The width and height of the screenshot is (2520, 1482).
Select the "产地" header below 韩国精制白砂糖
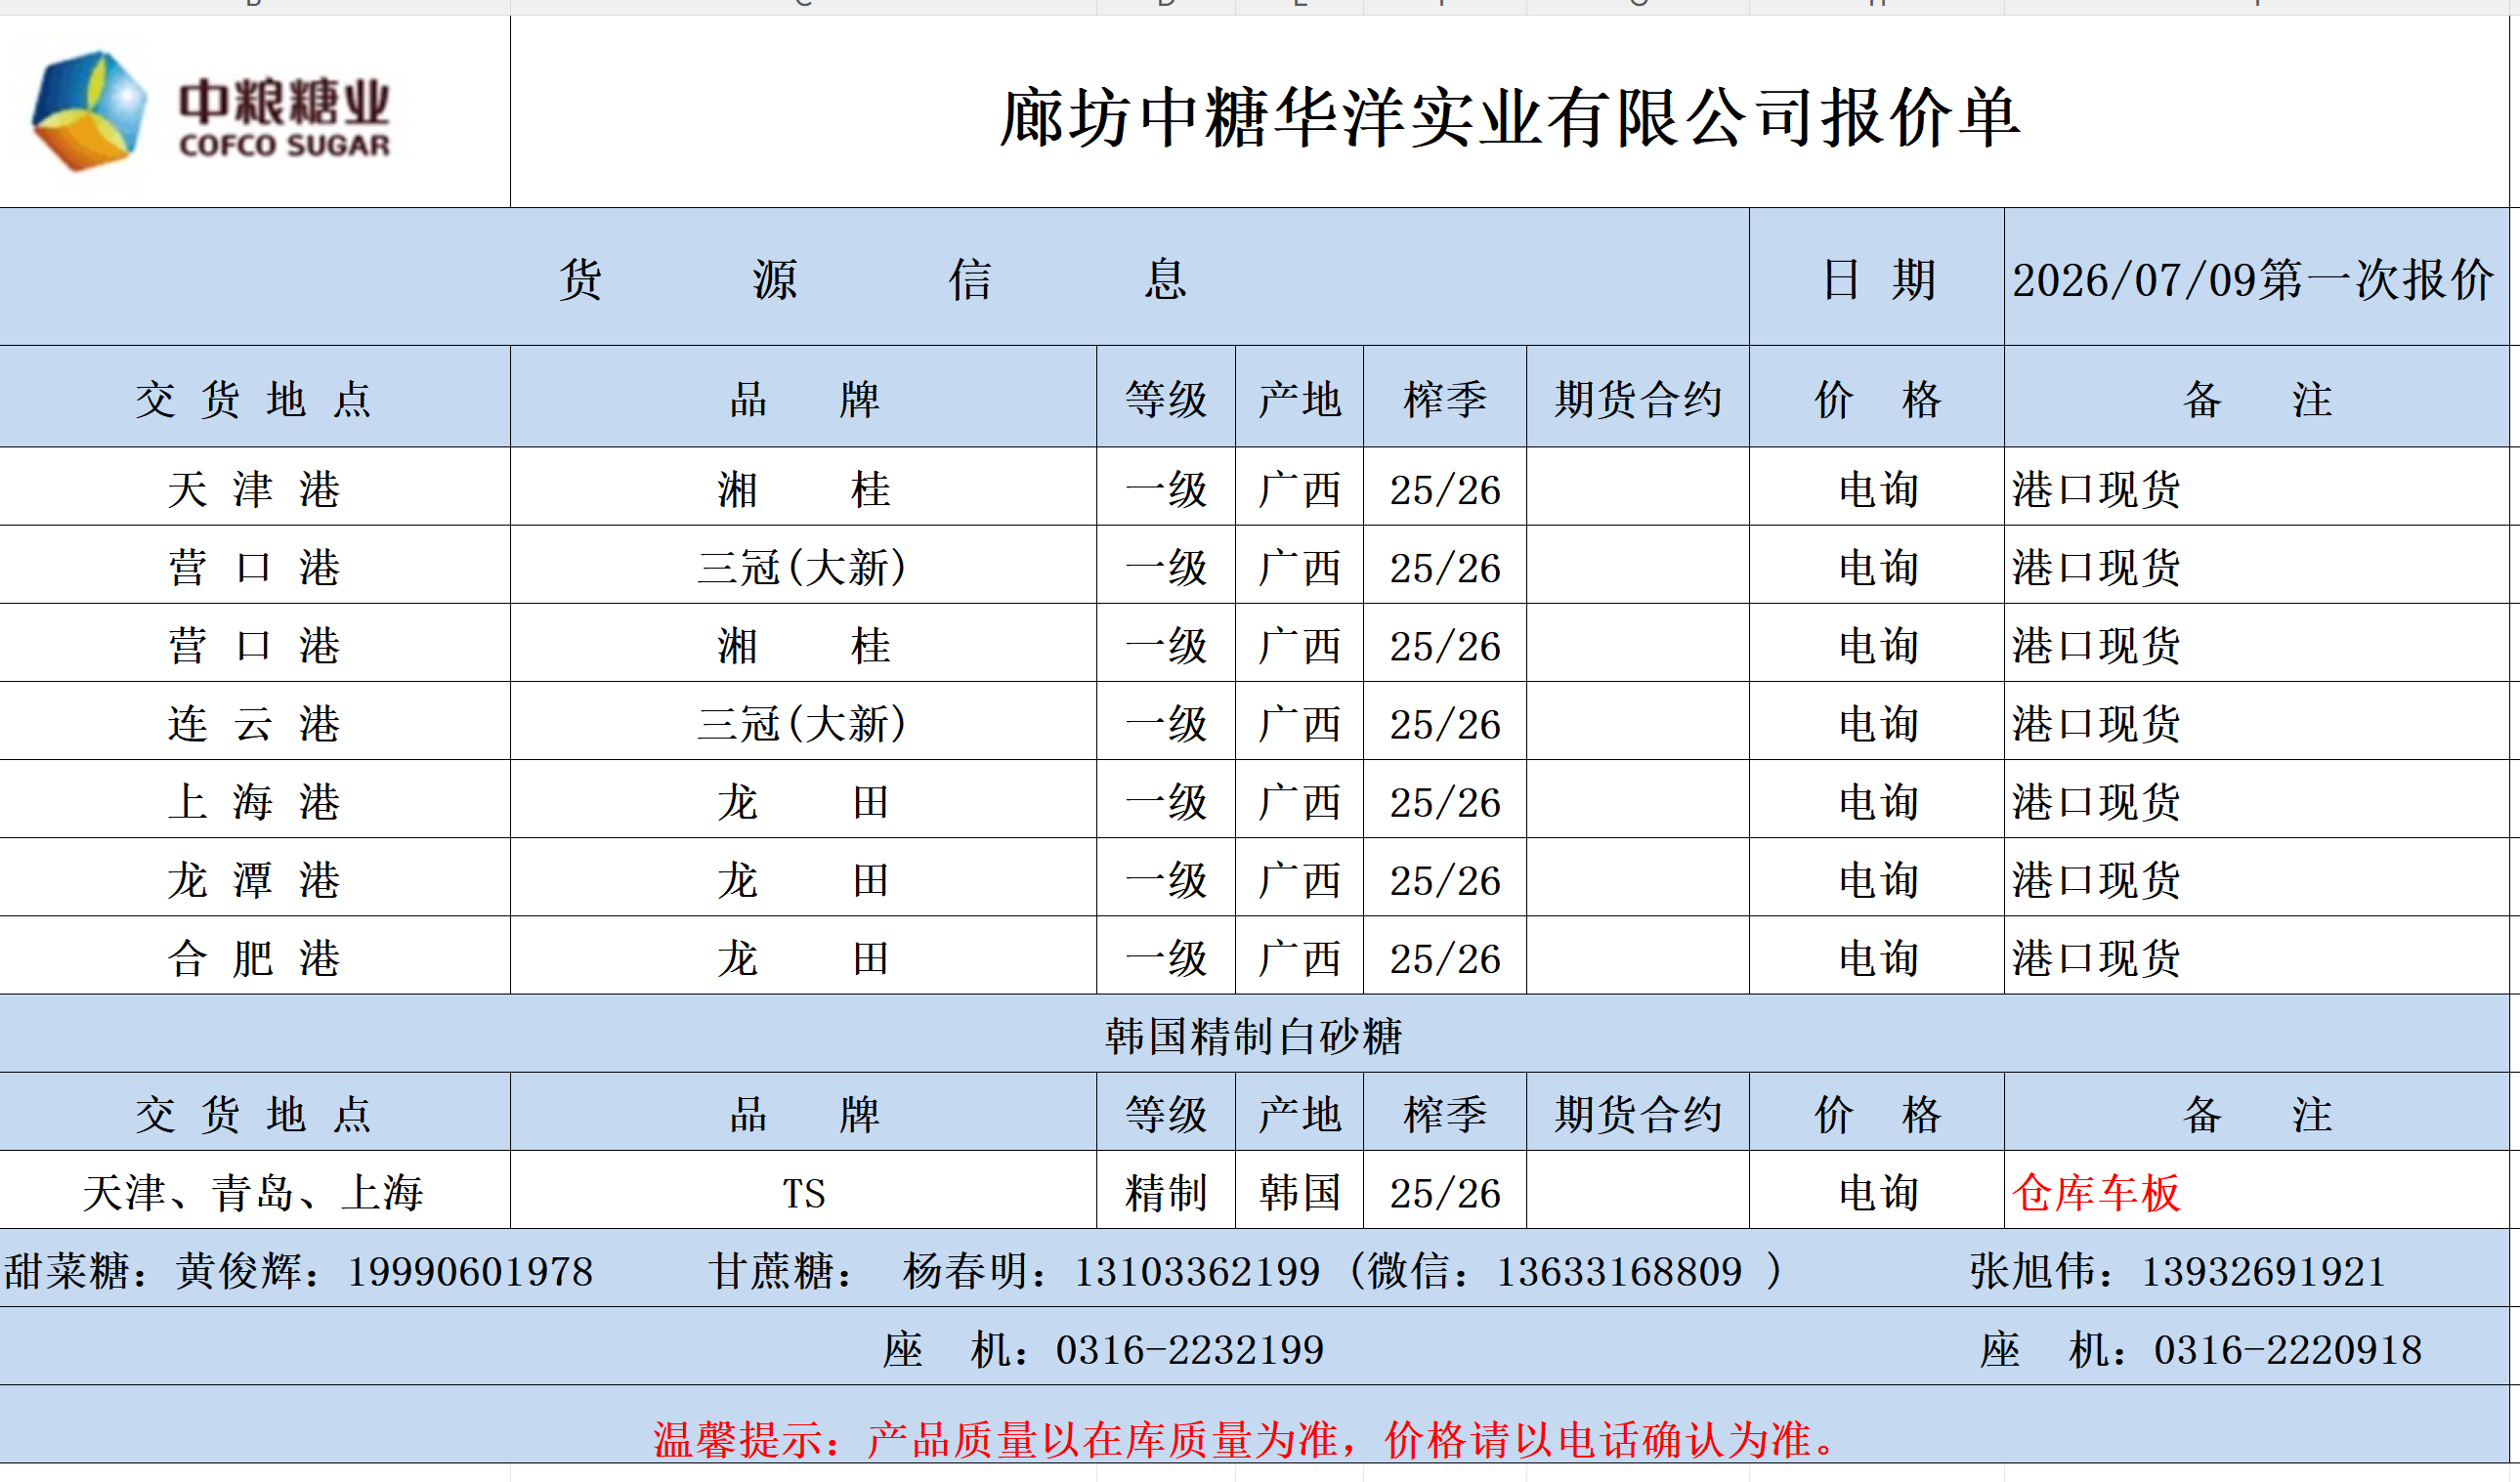(x=1299, y=1113)
